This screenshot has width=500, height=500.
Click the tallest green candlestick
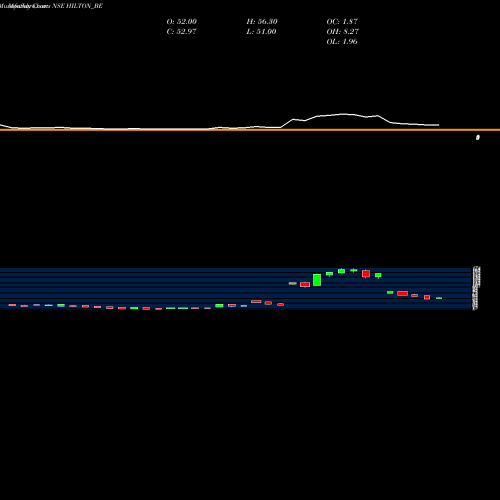click(317, 280)
